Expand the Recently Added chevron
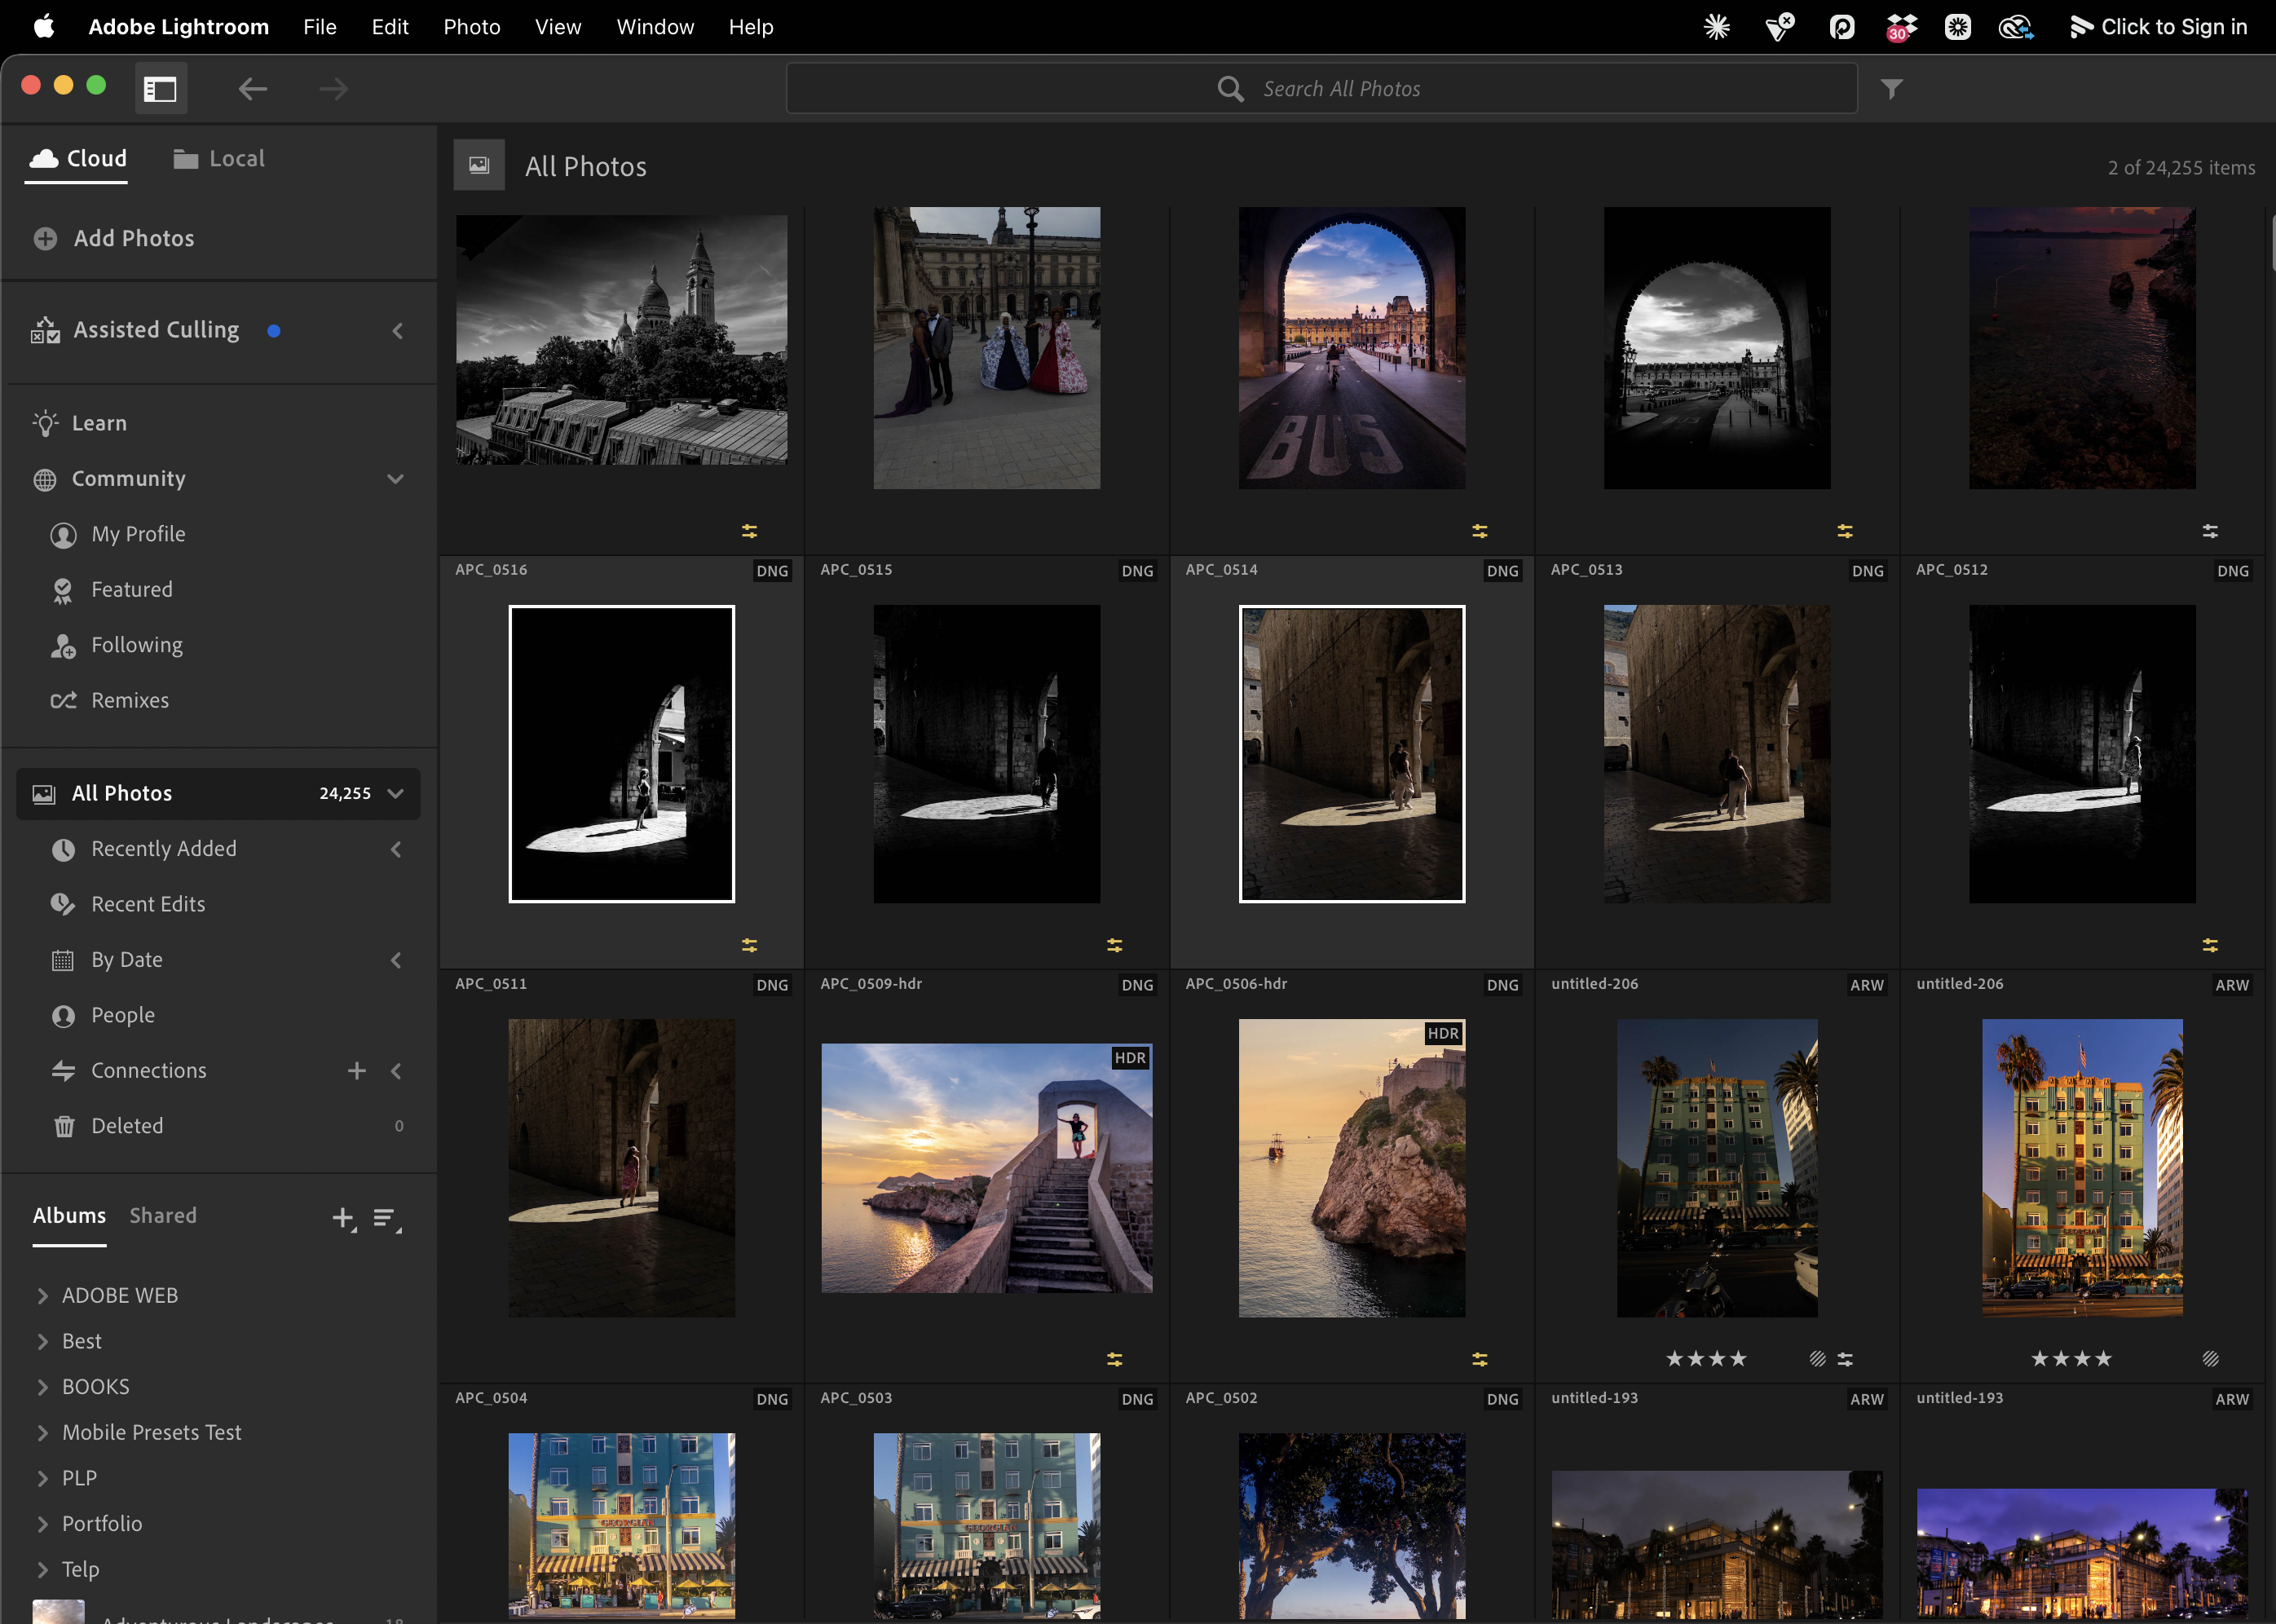The image size is (2276, 1624). (397, 849)
